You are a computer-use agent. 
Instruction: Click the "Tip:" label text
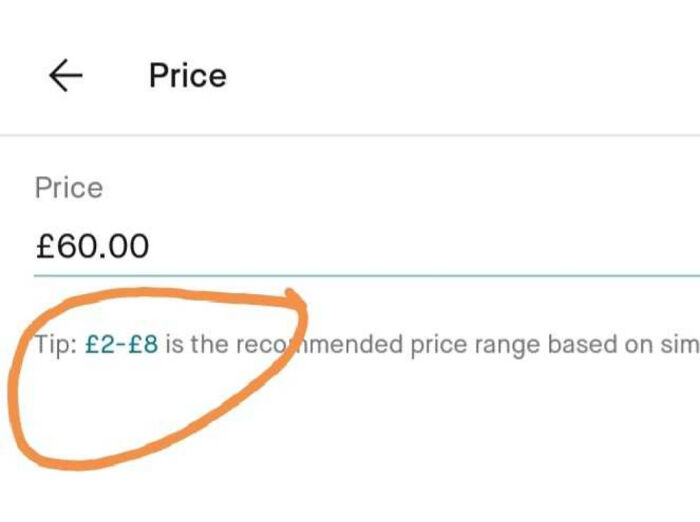click(50, 346)
